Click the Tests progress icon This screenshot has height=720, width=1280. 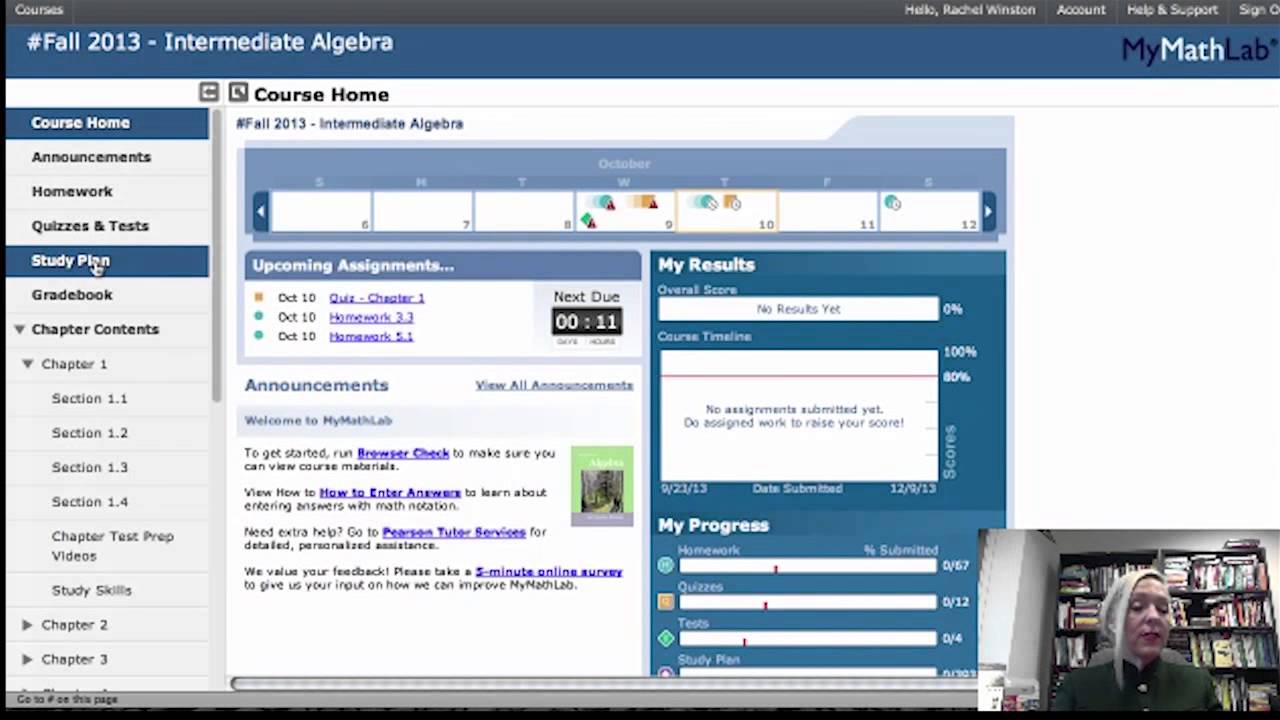[666, 638]
